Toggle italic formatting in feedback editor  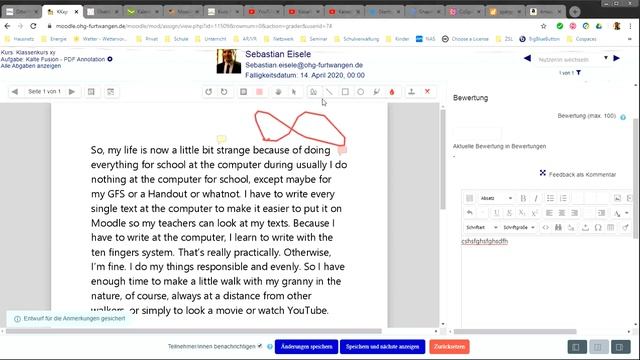(x=536, y=198)
